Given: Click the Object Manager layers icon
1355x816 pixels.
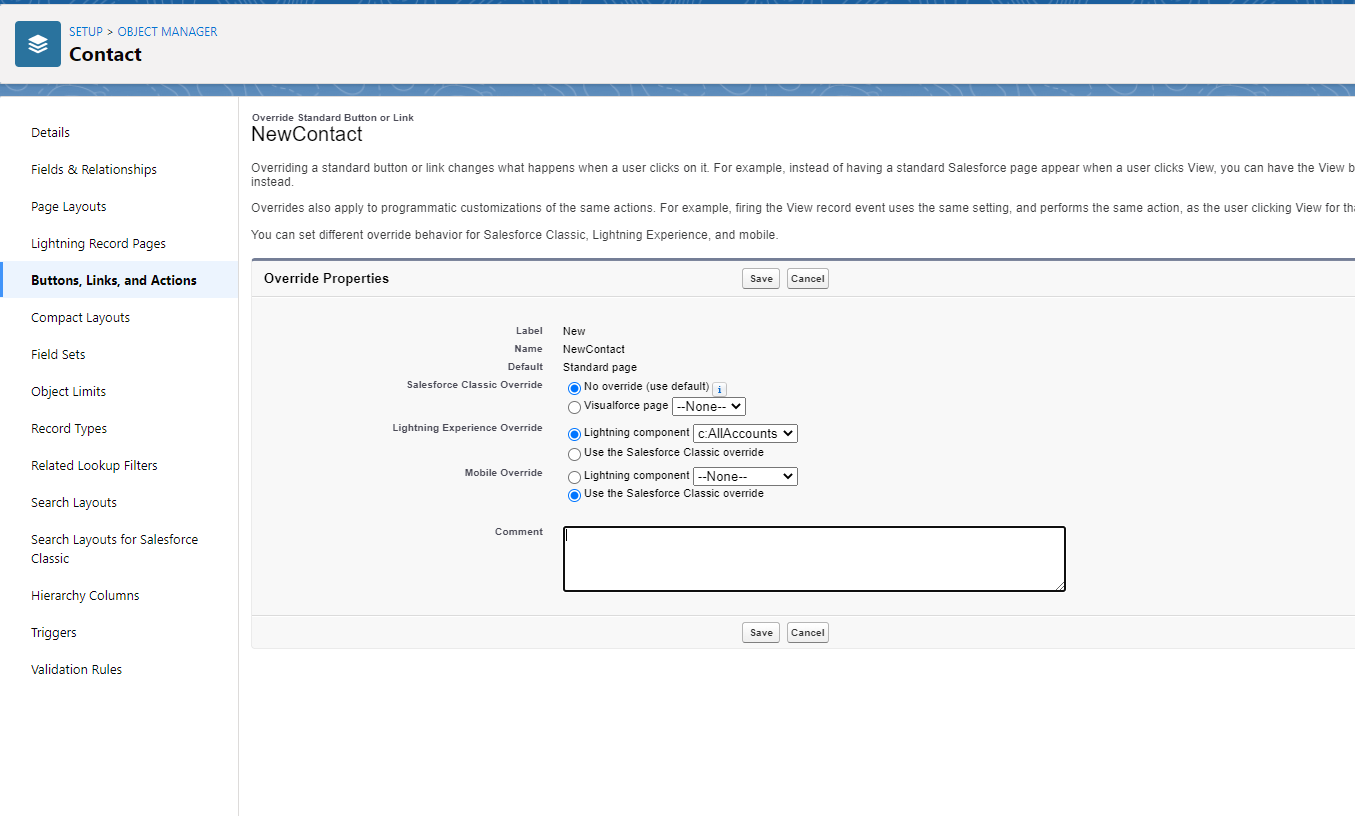Looking at the screenshot, I should coord(38,44).
